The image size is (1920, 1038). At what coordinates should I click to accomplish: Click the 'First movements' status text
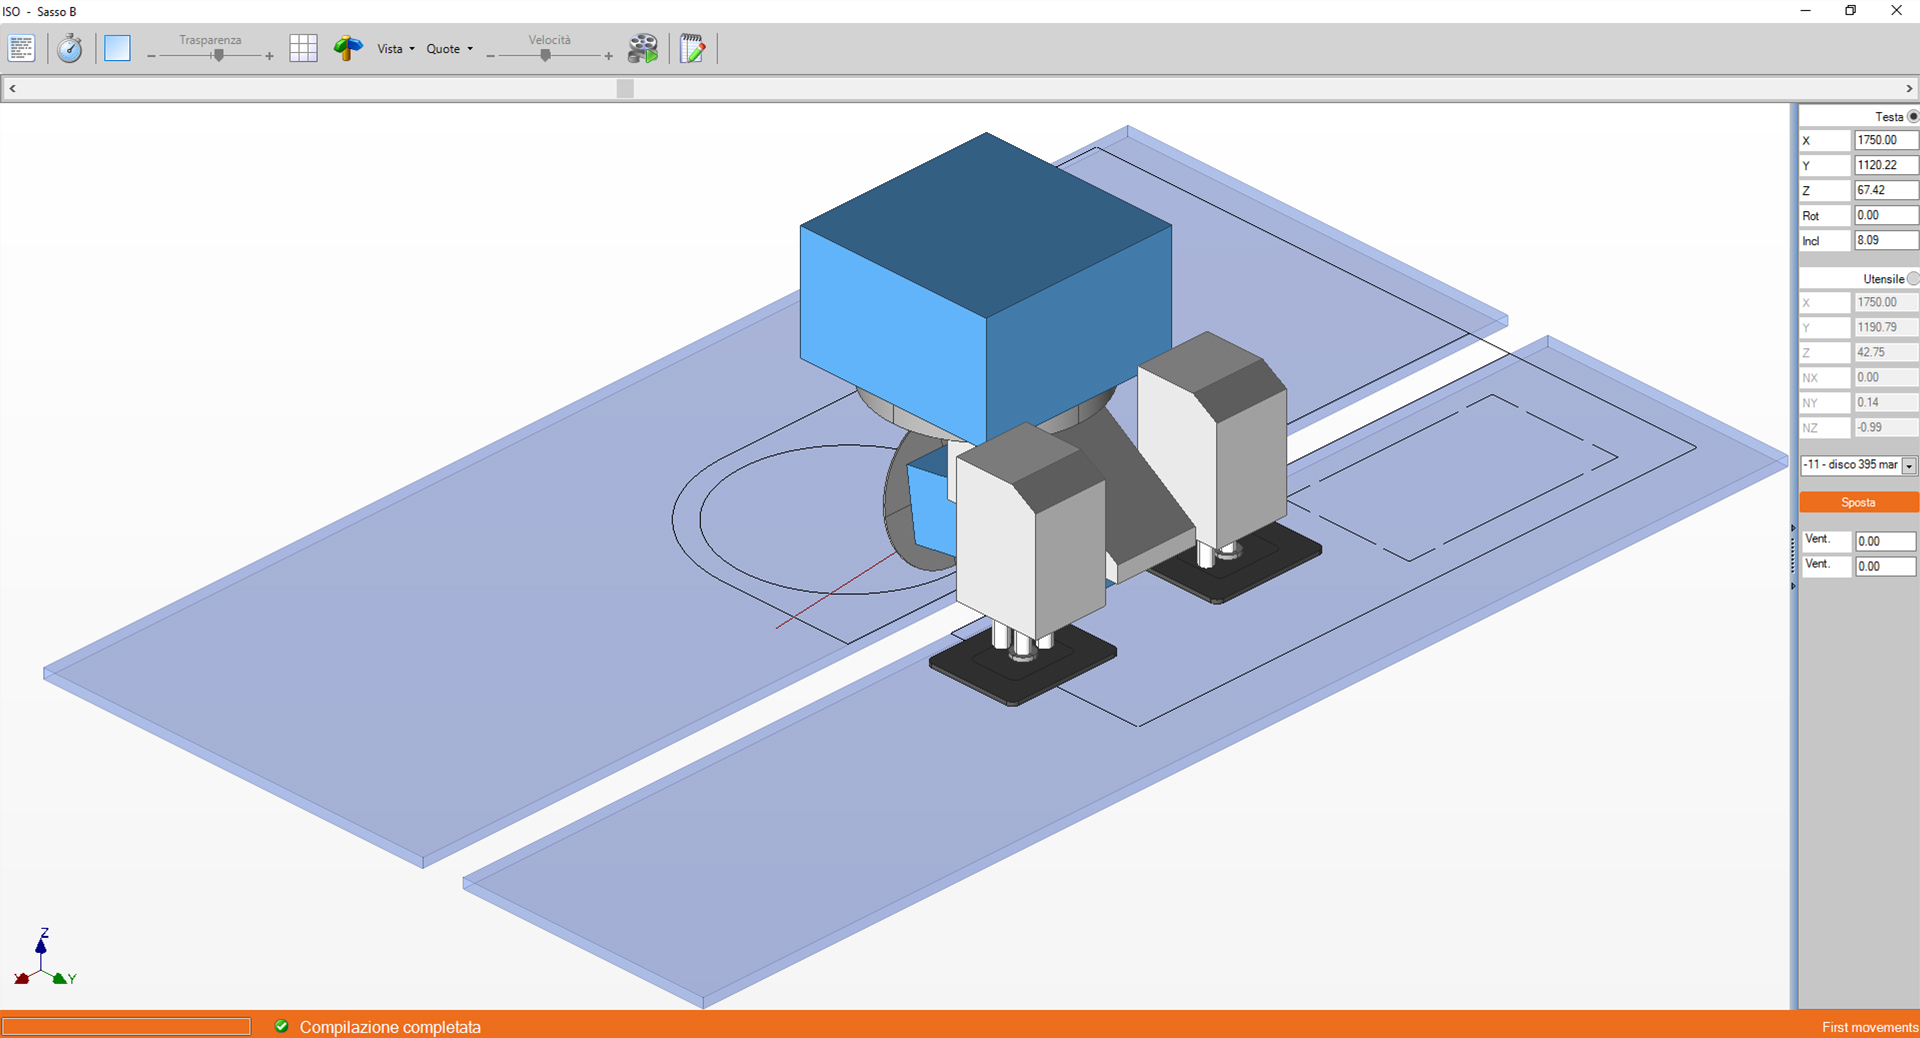(1869, 1027)
